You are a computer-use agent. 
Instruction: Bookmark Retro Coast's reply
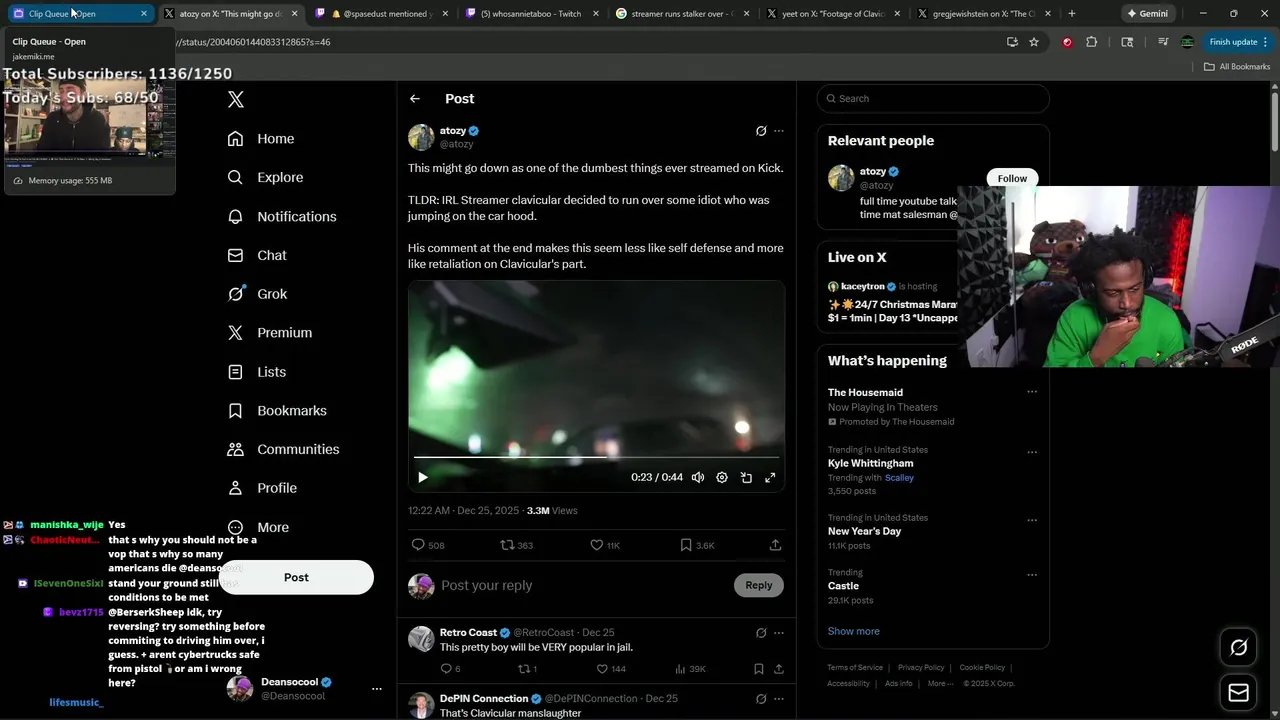coord(759,669)
